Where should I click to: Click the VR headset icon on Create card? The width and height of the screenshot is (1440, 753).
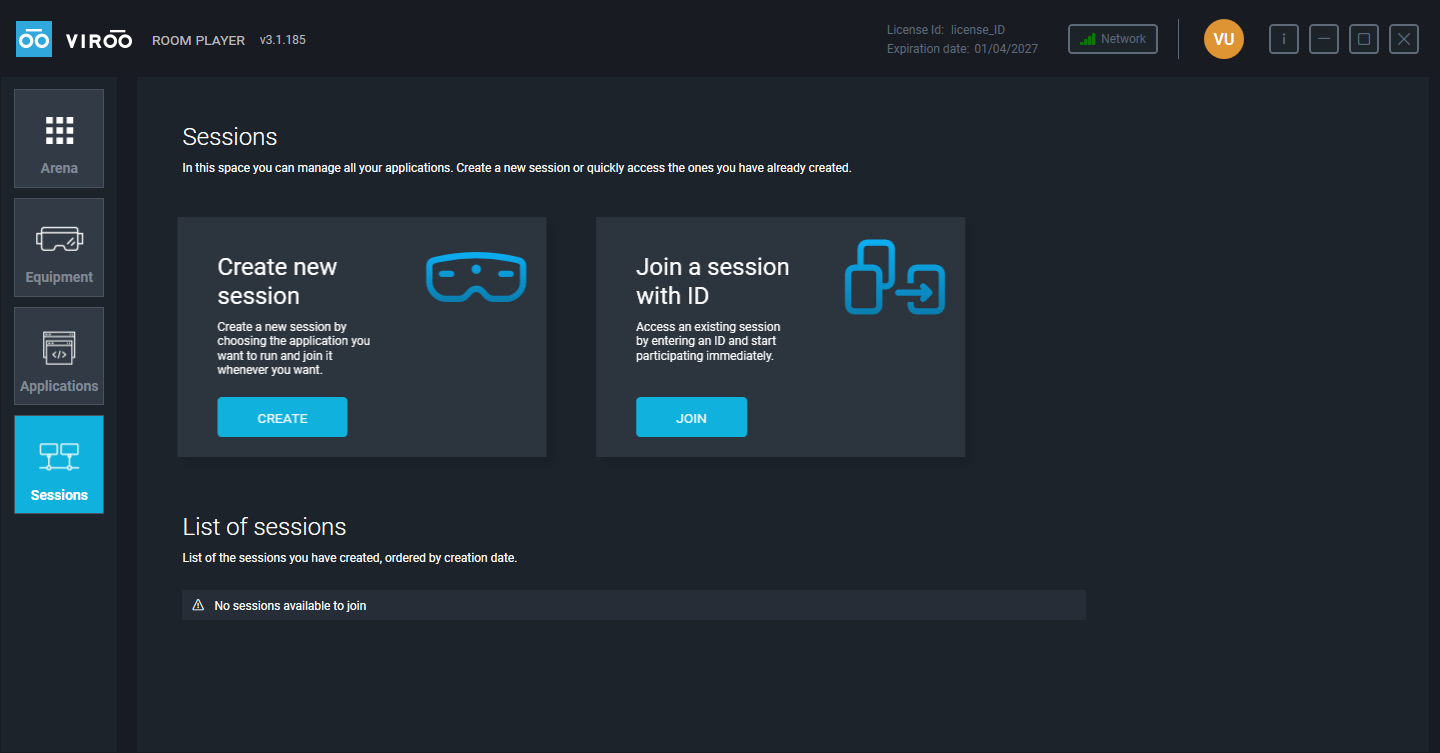tap(476, 277)
